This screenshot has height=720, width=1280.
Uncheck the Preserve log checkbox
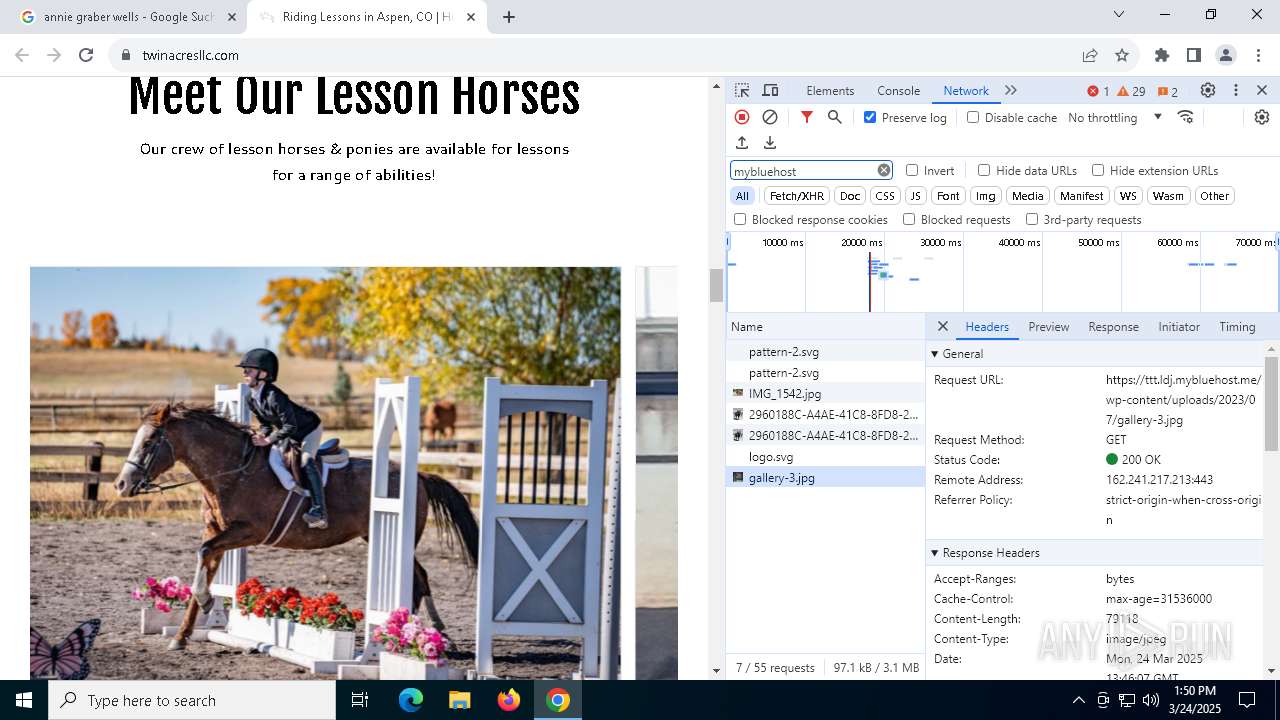(870, 117)
